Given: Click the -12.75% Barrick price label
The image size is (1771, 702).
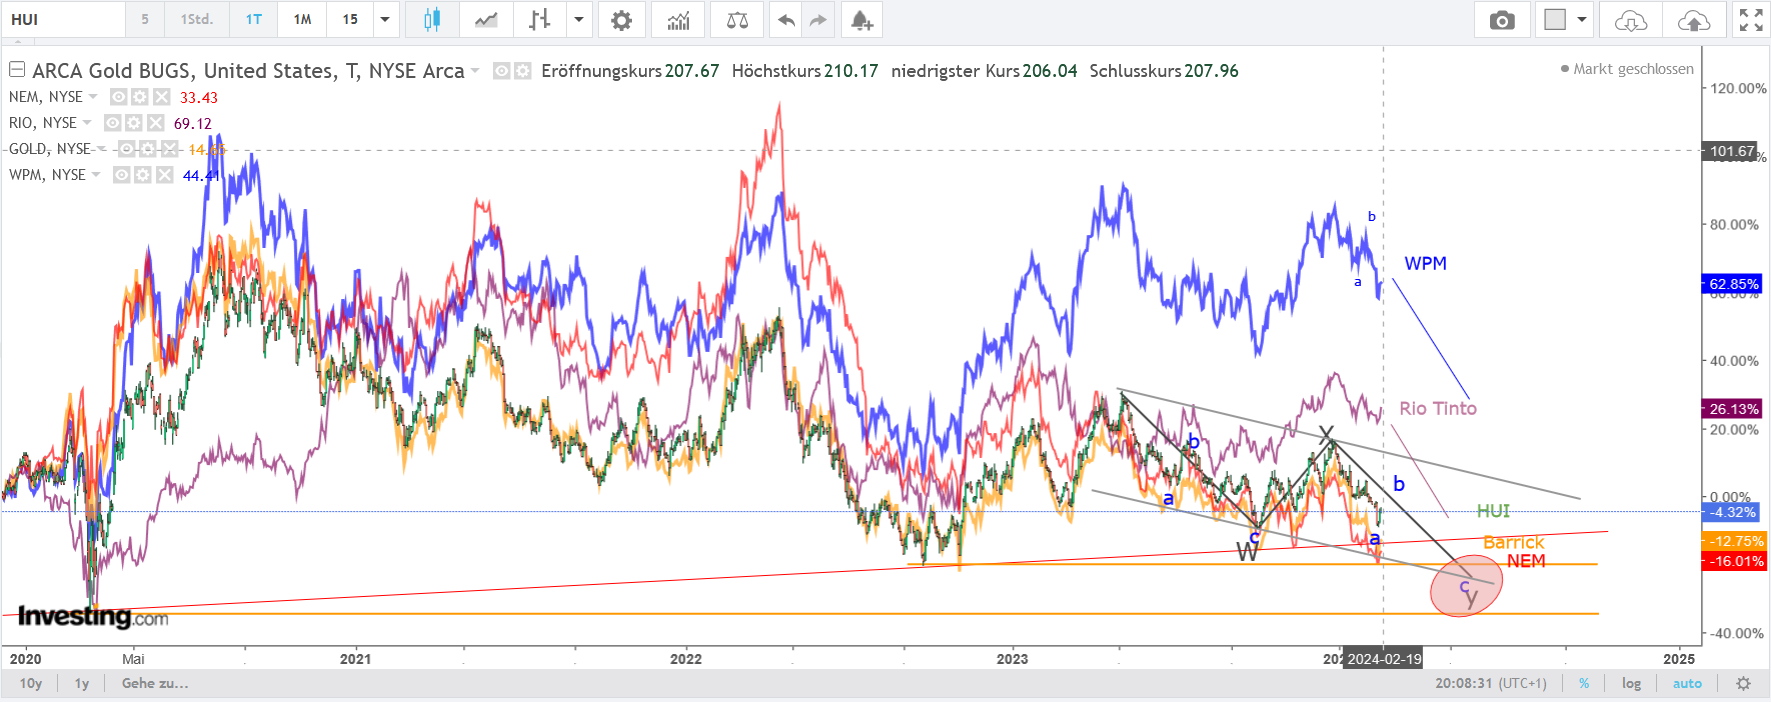Looking at the screenshot, I should pos(1735,541).
